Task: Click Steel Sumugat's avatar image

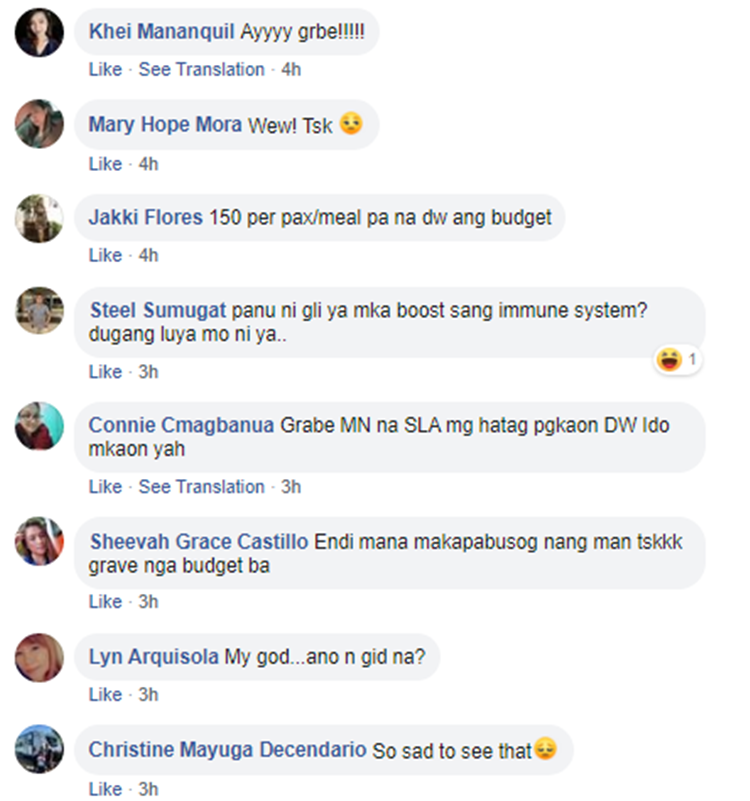Action: coord(39,311)
